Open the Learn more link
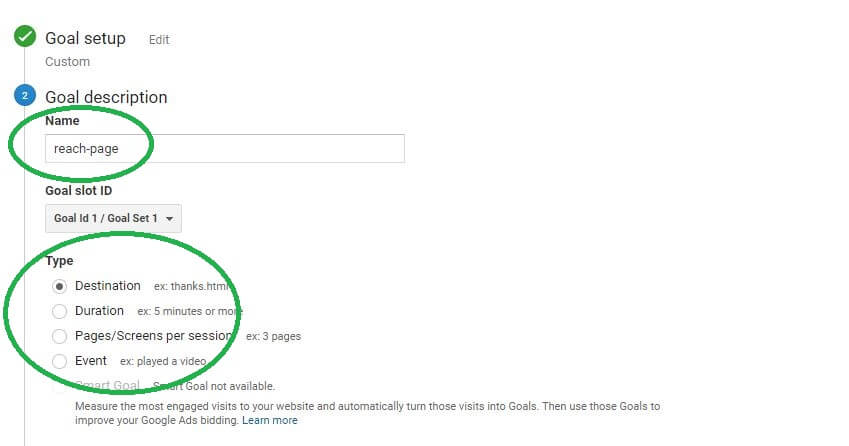Viewport: 849px width, 446px height. coord(270,421)
